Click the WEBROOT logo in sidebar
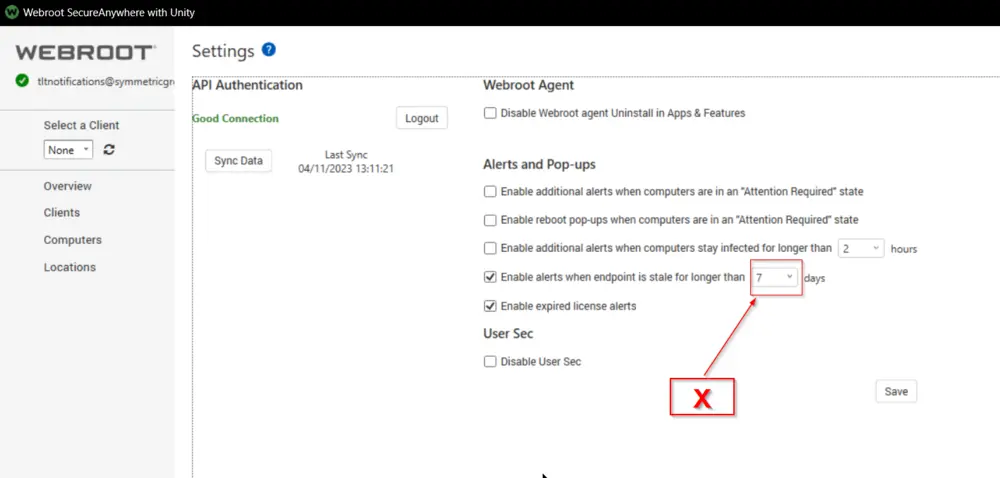Image resolution: width=1000 pixels, height=478 pixels. point(86,52)
